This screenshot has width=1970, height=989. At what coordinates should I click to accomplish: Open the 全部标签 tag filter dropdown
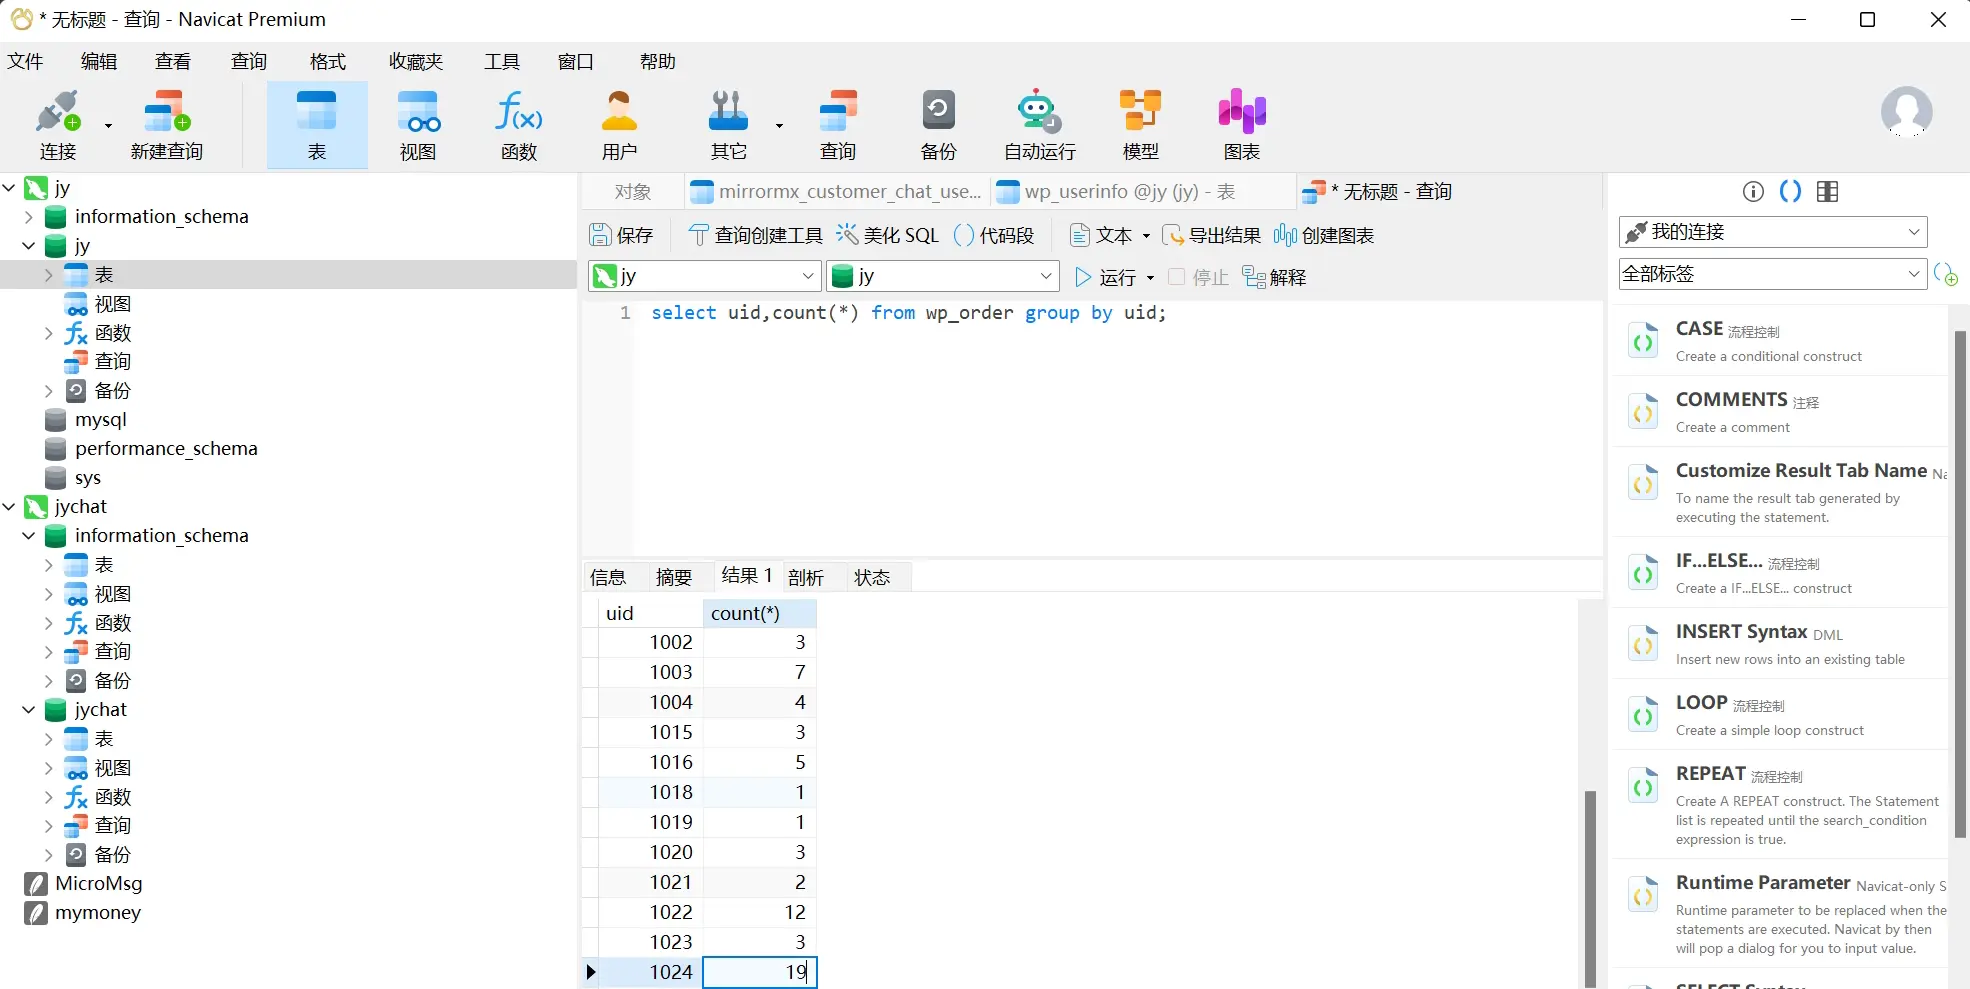click(1772, 274)
